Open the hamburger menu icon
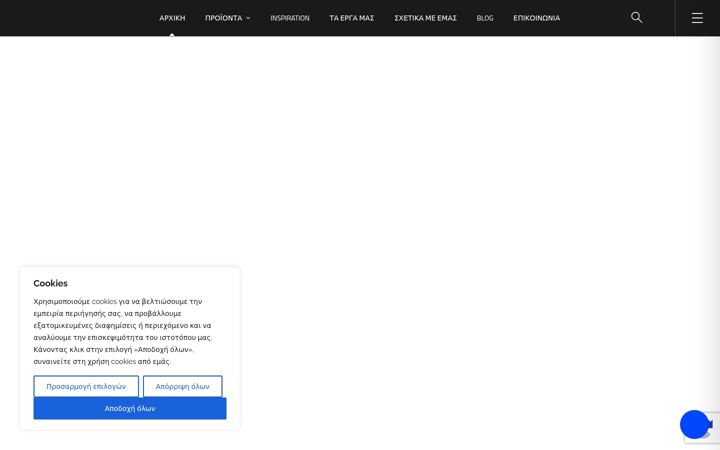720x450 pixels. click(697, 18)
